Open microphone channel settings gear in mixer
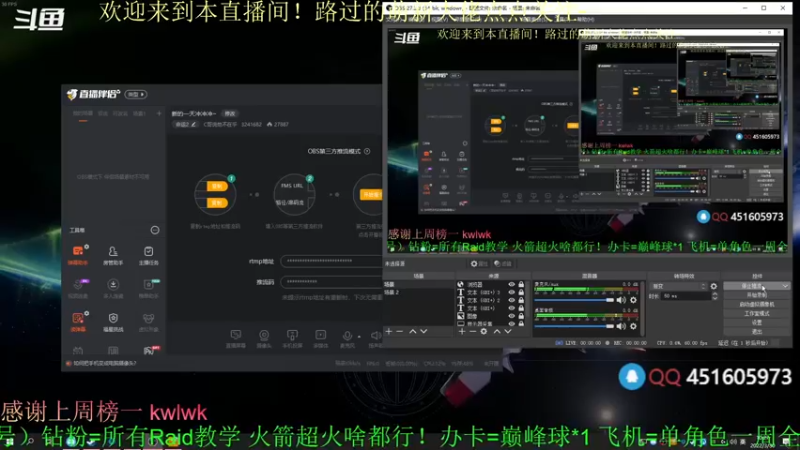The width and height of the screenshot is (800, 450). point(633,300)
